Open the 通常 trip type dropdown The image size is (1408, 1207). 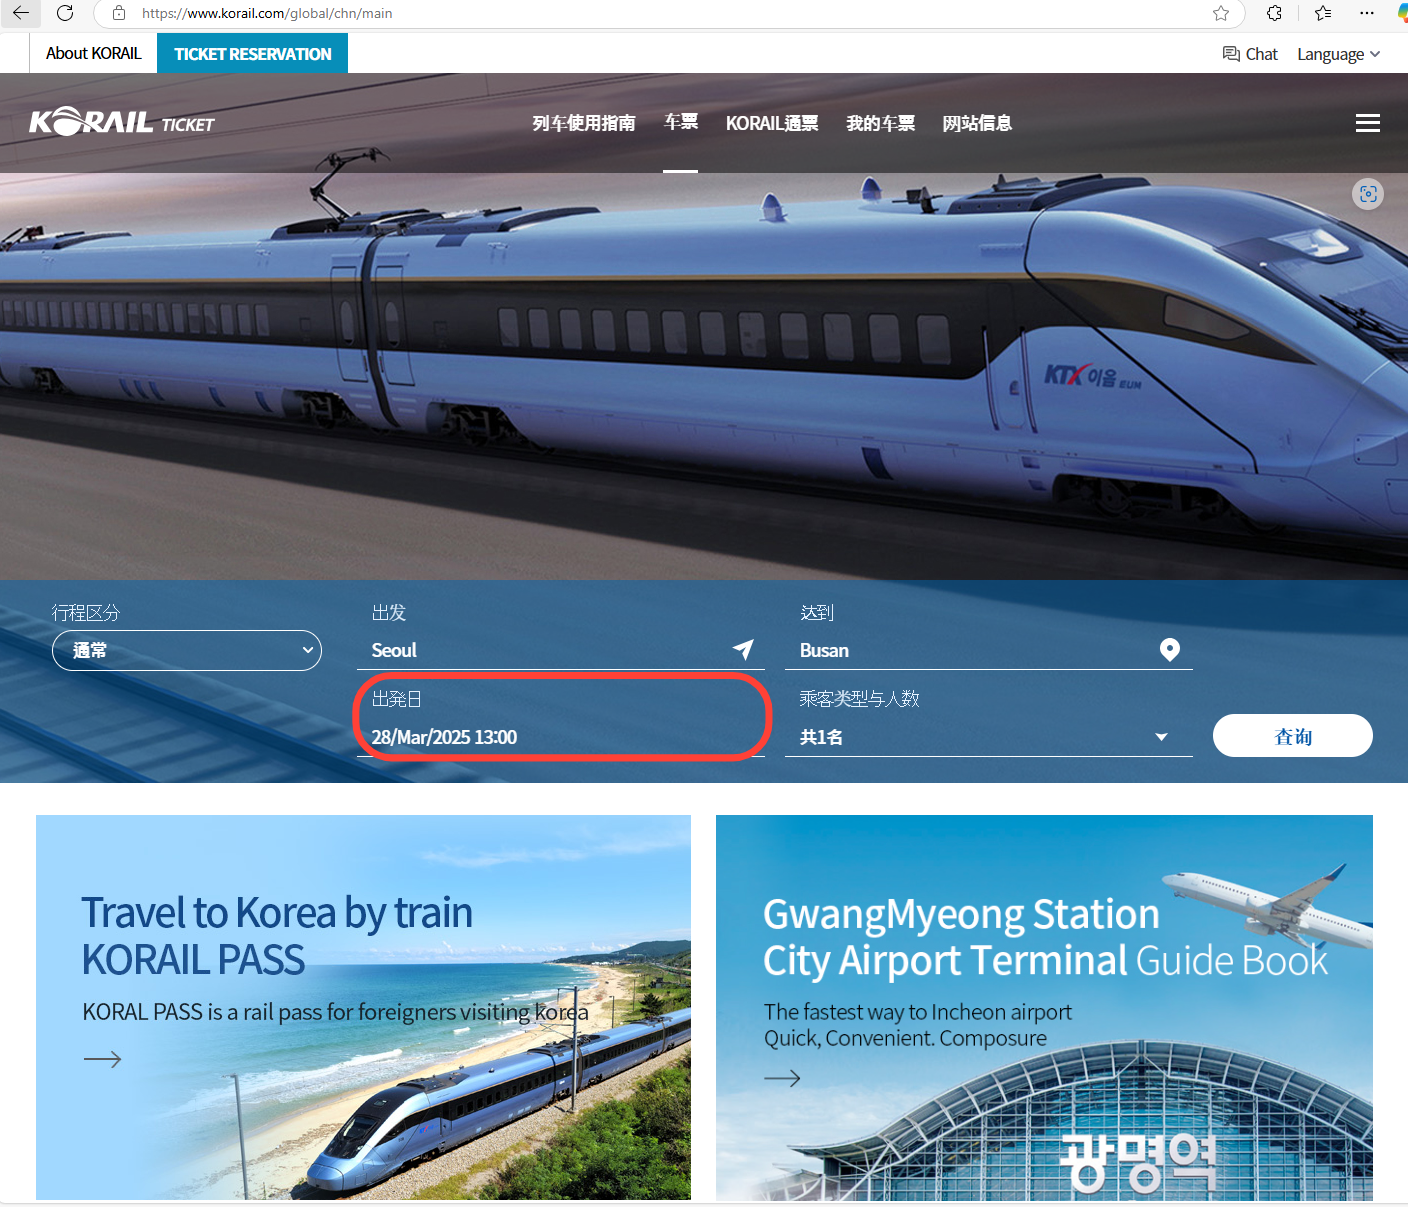pyautogui.click(x=187, y=651)
